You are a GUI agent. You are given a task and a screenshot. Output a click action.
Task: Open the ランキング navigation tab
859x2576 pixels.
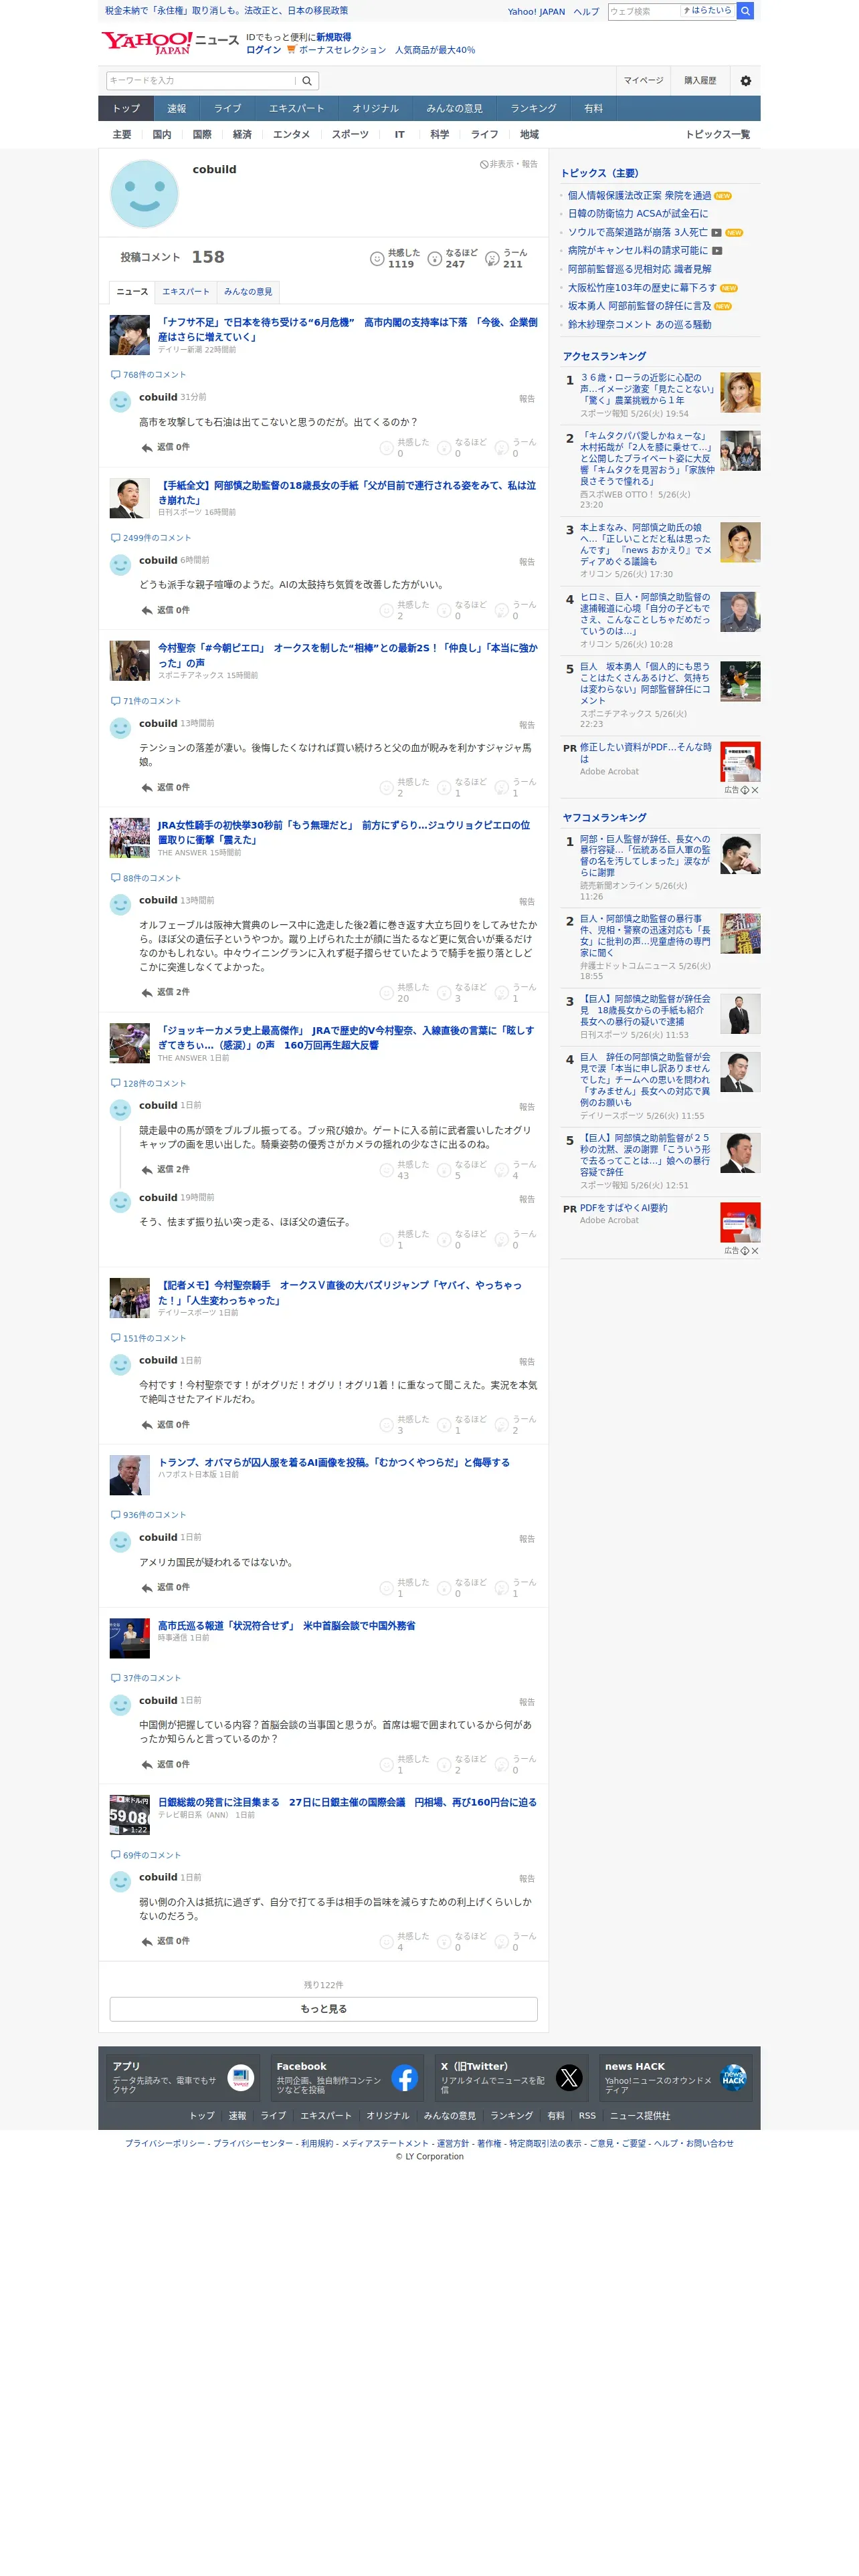[533, 108]
